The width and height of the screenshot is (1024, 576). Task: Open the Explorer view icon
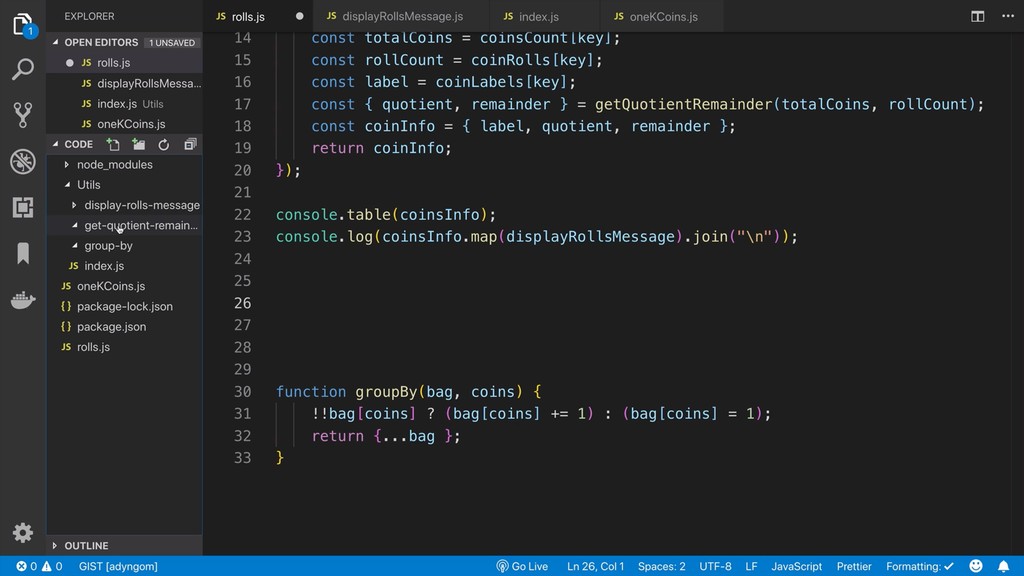coord(23,25)
